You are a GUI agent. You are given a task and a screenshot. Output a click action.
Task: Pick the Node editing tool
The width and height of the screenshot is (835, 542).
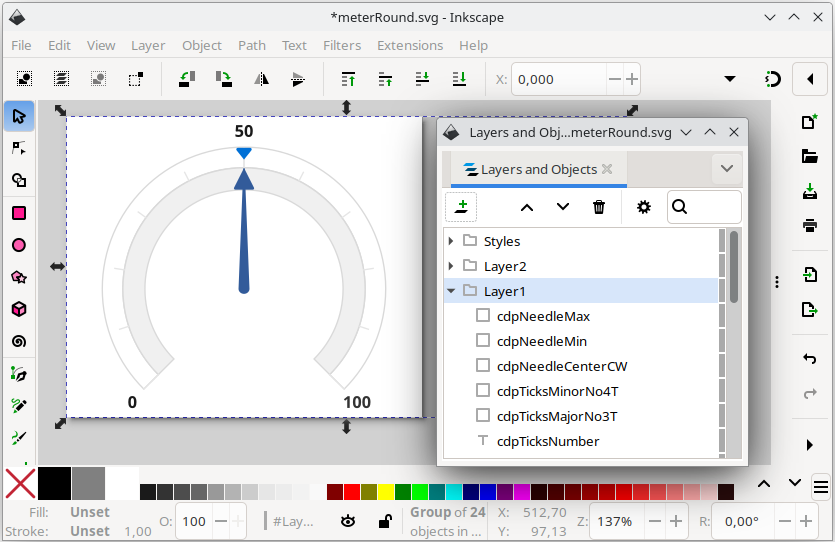18,148
